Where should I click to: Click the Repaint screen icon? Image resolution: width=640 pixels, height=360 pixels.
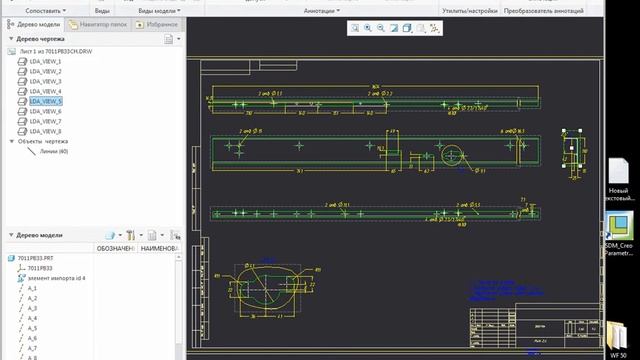click(394, 28)
